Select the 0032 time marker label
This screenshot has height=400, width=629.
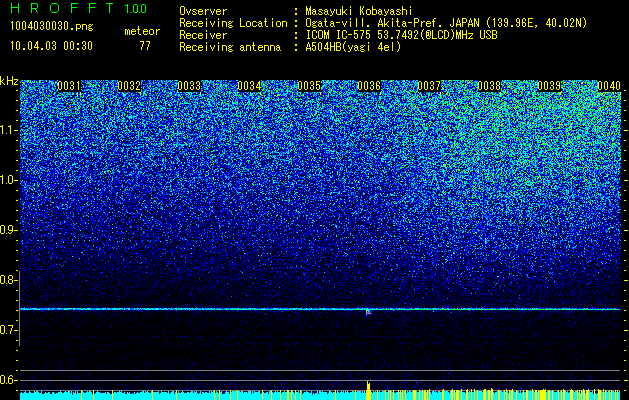[129, 86]
